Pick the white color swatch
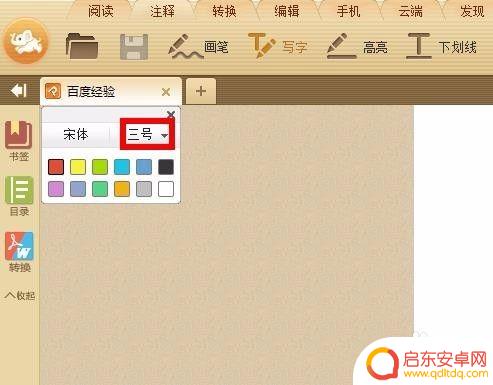 tap(166, 189)
